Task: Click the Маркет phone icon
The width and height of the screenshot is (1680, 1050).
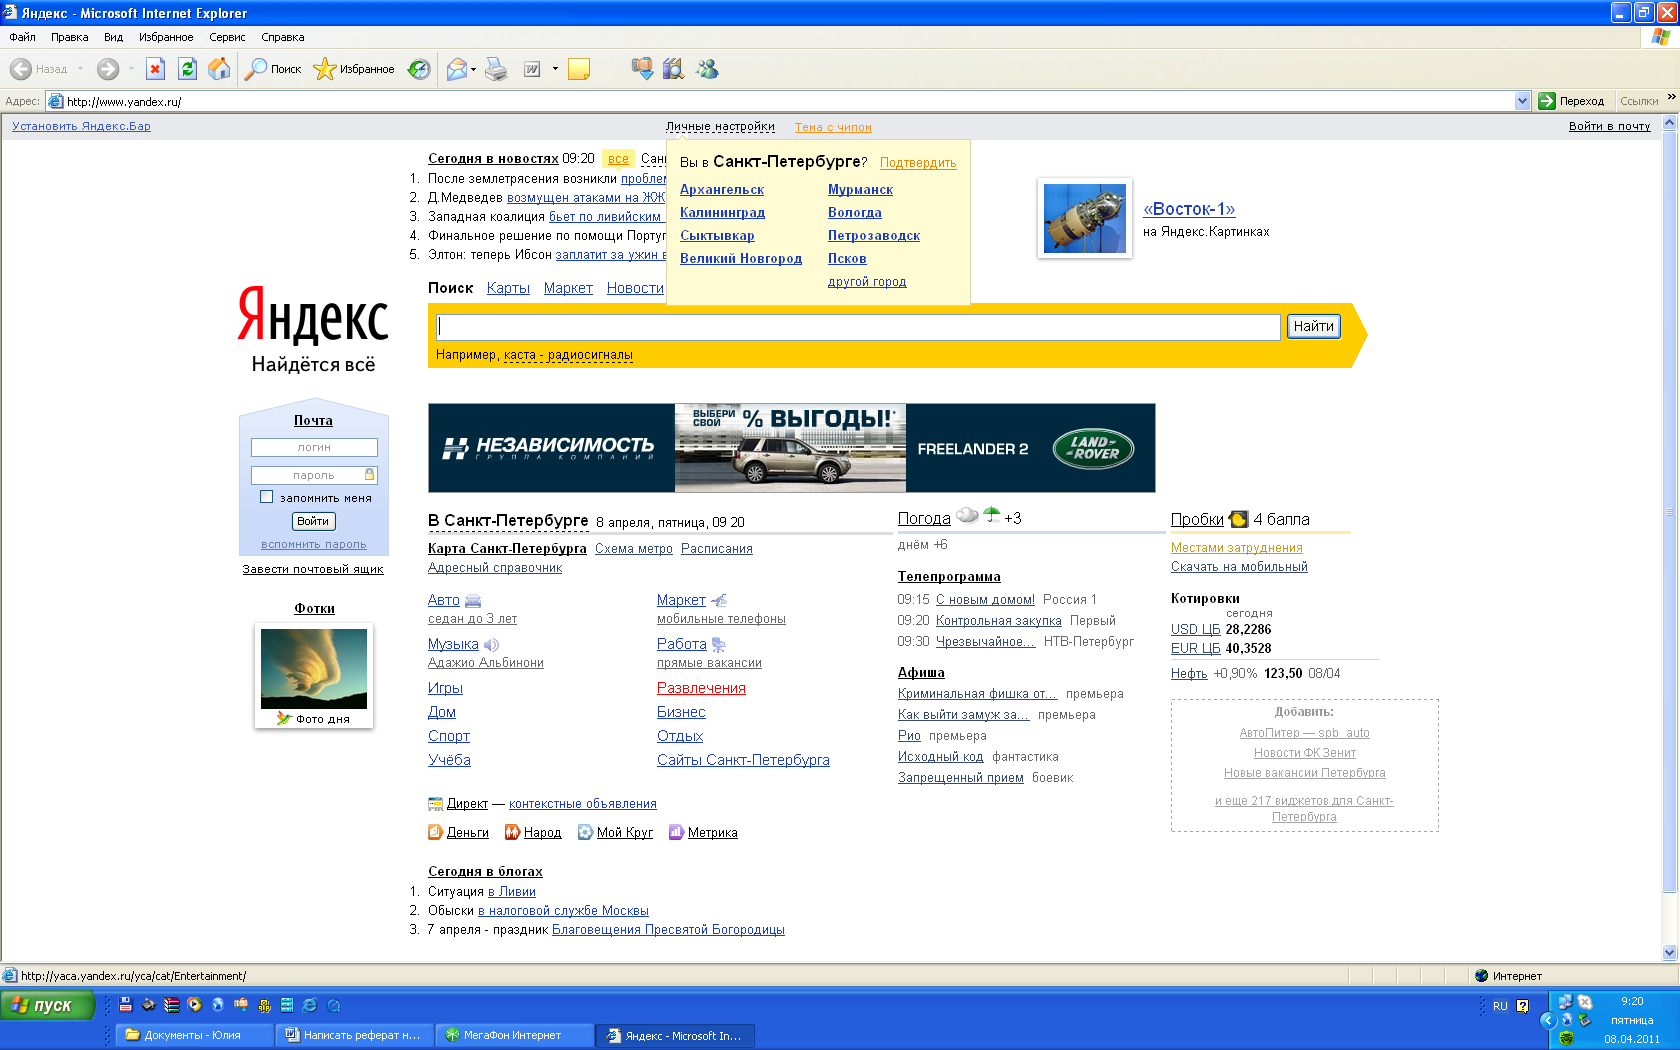Action: pyautogui.click(x=719, y=601)
